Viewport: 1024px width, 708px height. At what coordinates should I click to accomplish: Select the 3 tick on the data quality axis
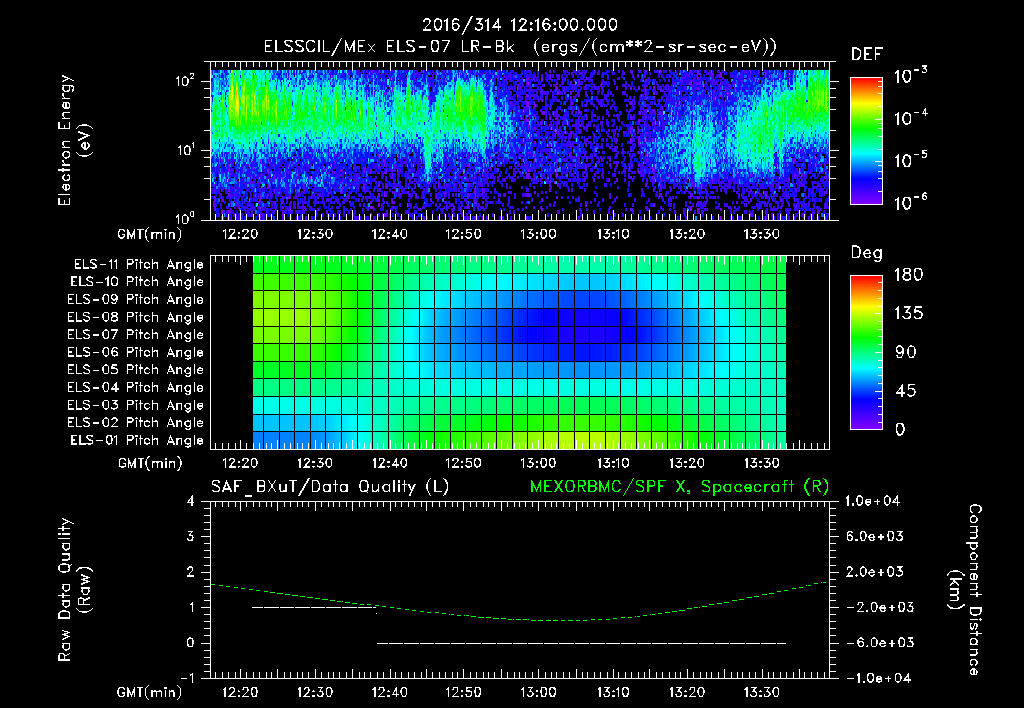pos(191,537)
